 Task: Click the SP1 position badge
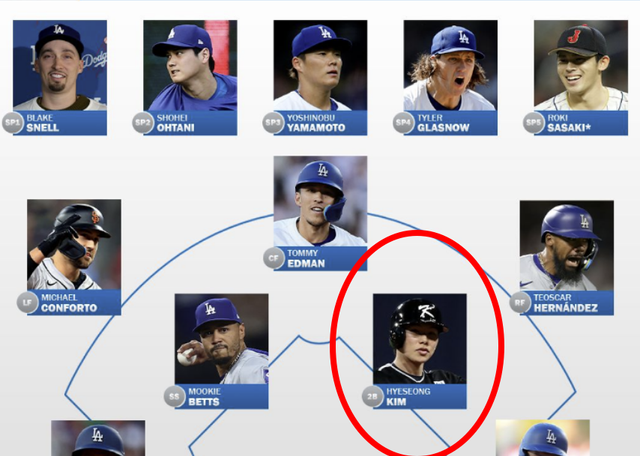tap(13, 122)
